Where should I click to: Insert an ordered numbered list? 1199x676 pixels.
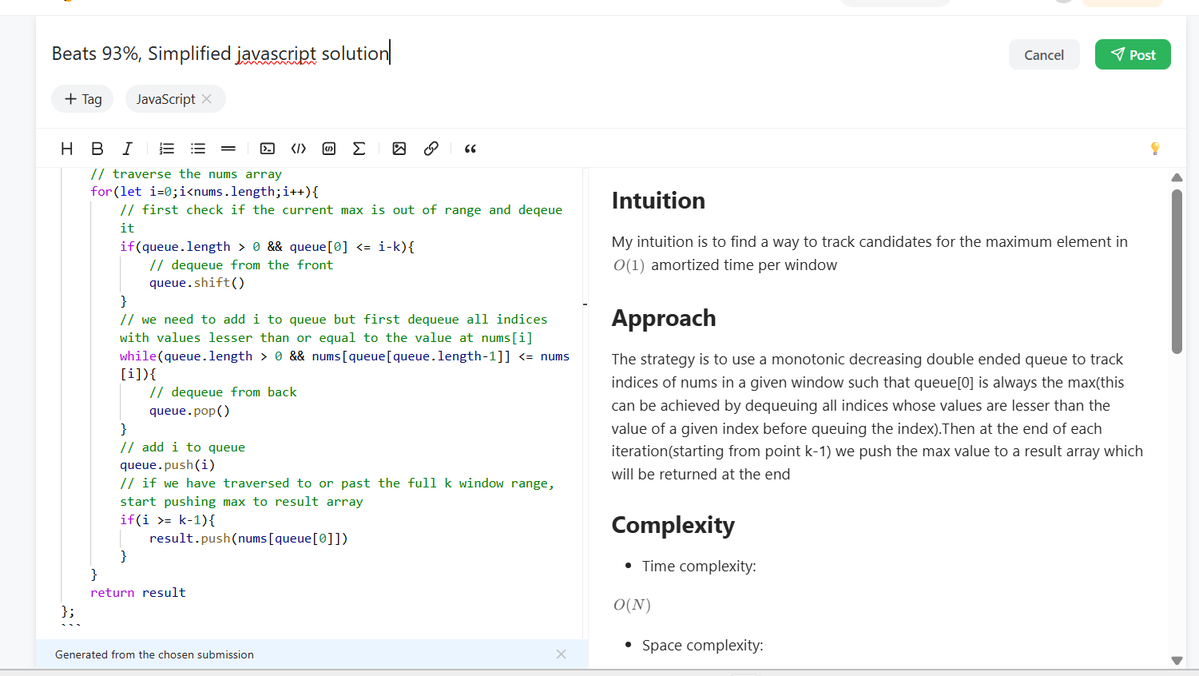click(167, 148)
